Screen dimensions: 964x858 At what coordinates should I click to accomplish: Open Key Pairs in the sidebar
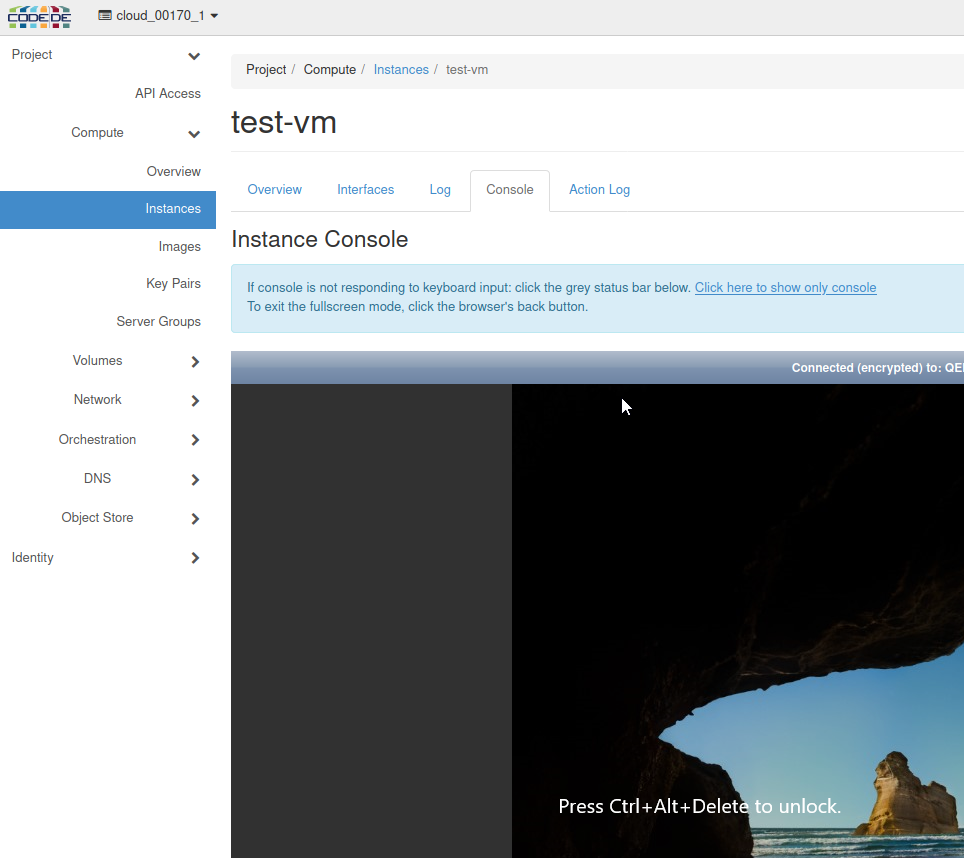pyautogui.click(x=173, y=283)
